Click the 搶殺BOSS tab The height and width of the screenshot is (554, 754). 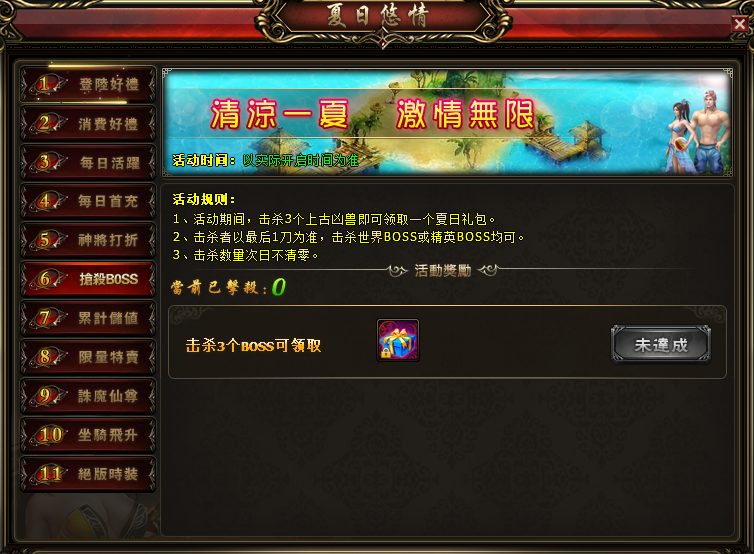click(x=88, y=279)
